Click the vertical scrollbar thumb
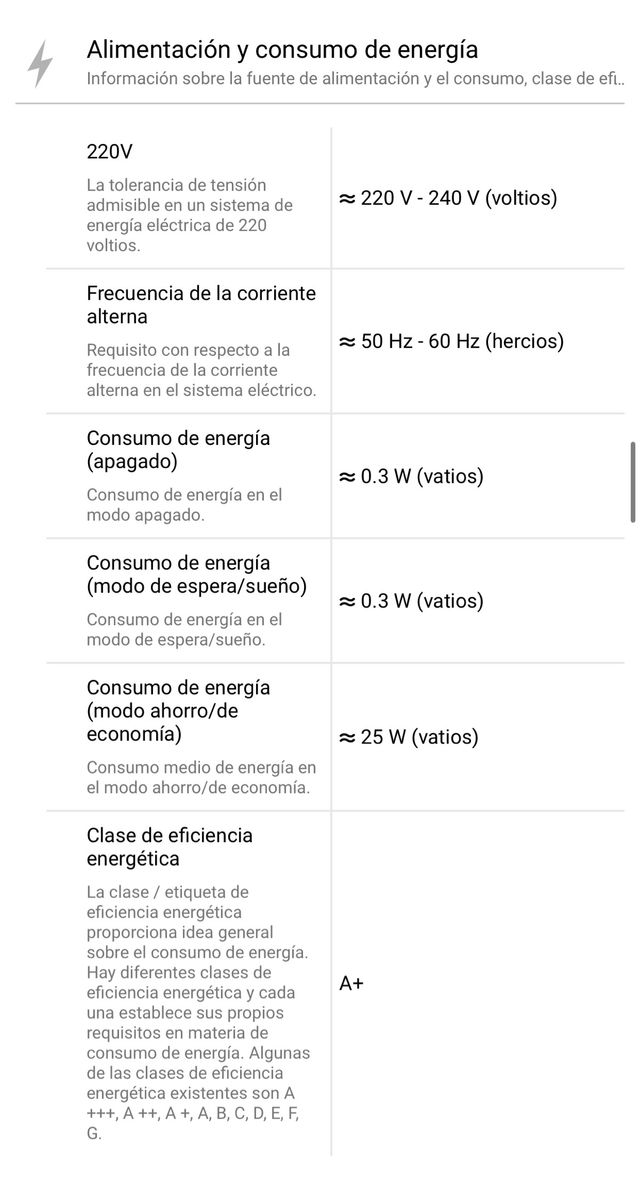The image size is (640, 1196). coord(632,481)
